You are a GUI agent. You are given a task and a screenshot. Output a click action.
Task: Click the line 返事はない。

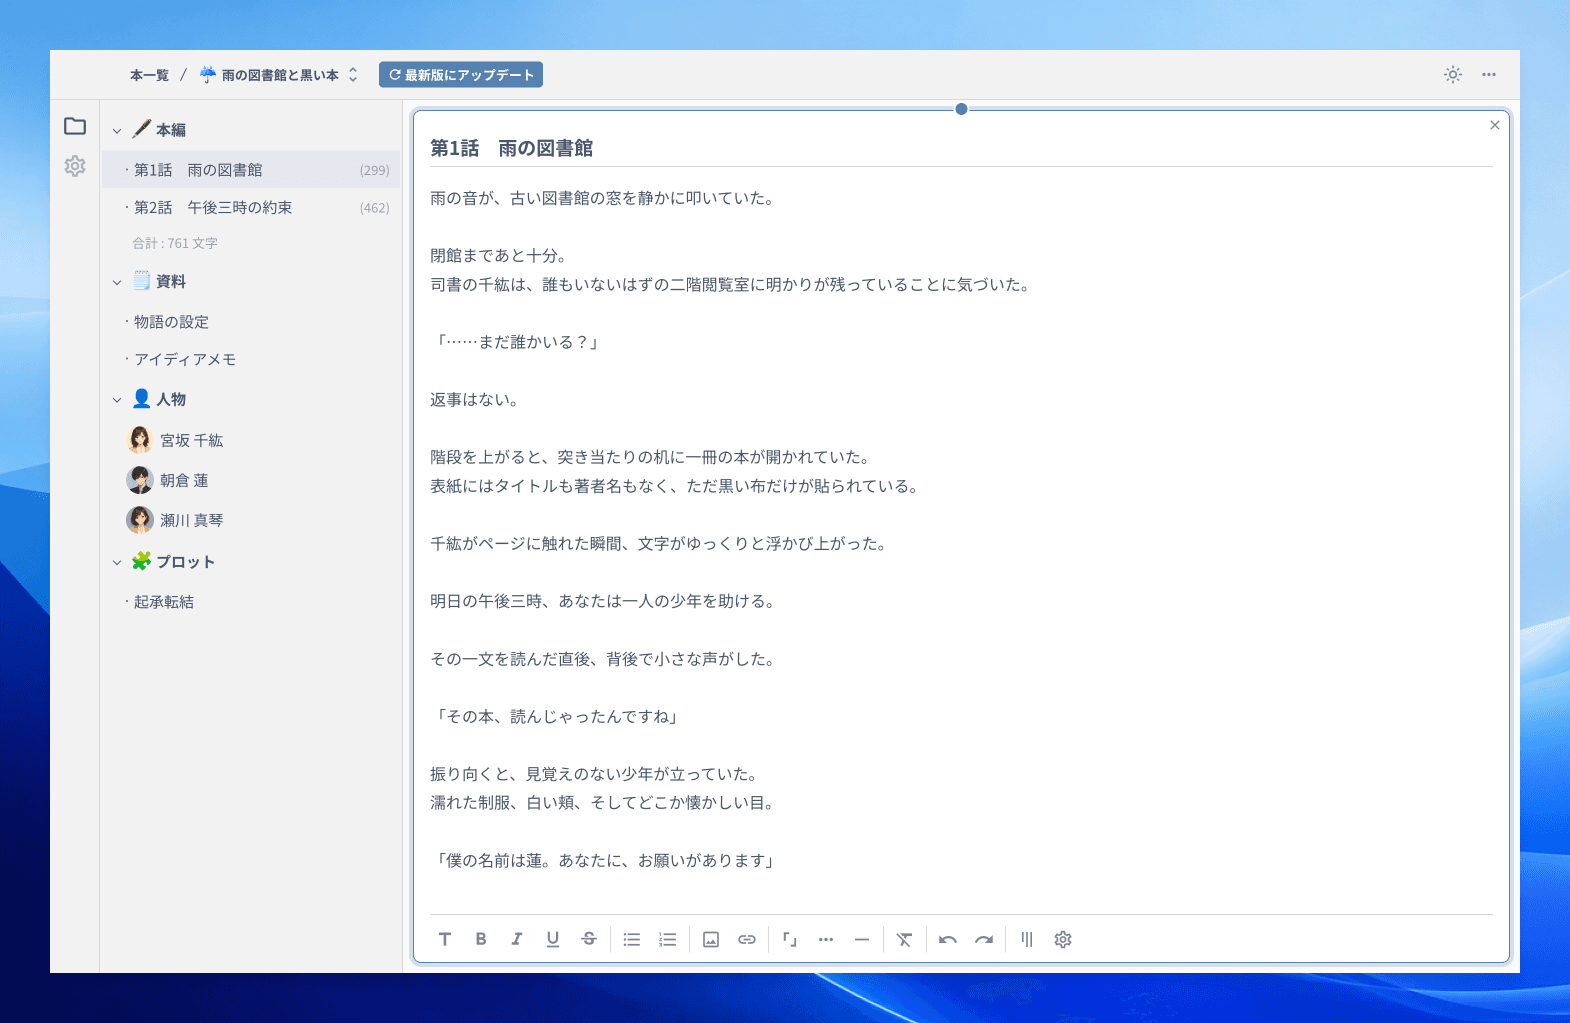click(475, 400)
